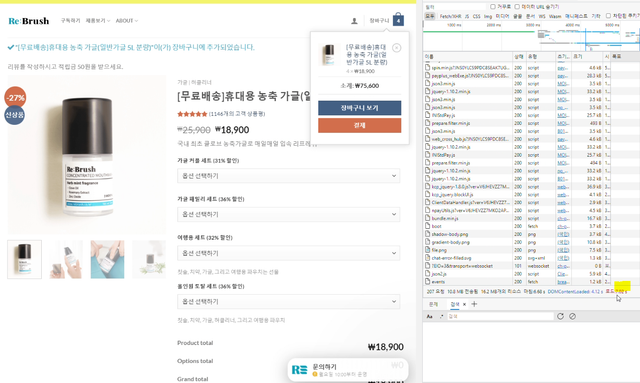Select kcp_jquery.blockUI.js request row
The image size is (640, 383).
[531, 194]
